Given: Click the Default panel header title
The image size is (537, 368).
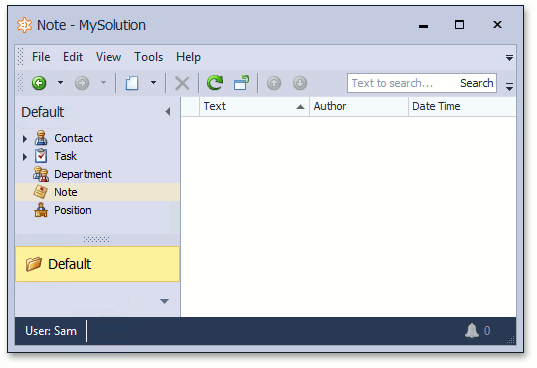Looking at the screenshot, I should [x=43, y=112].
